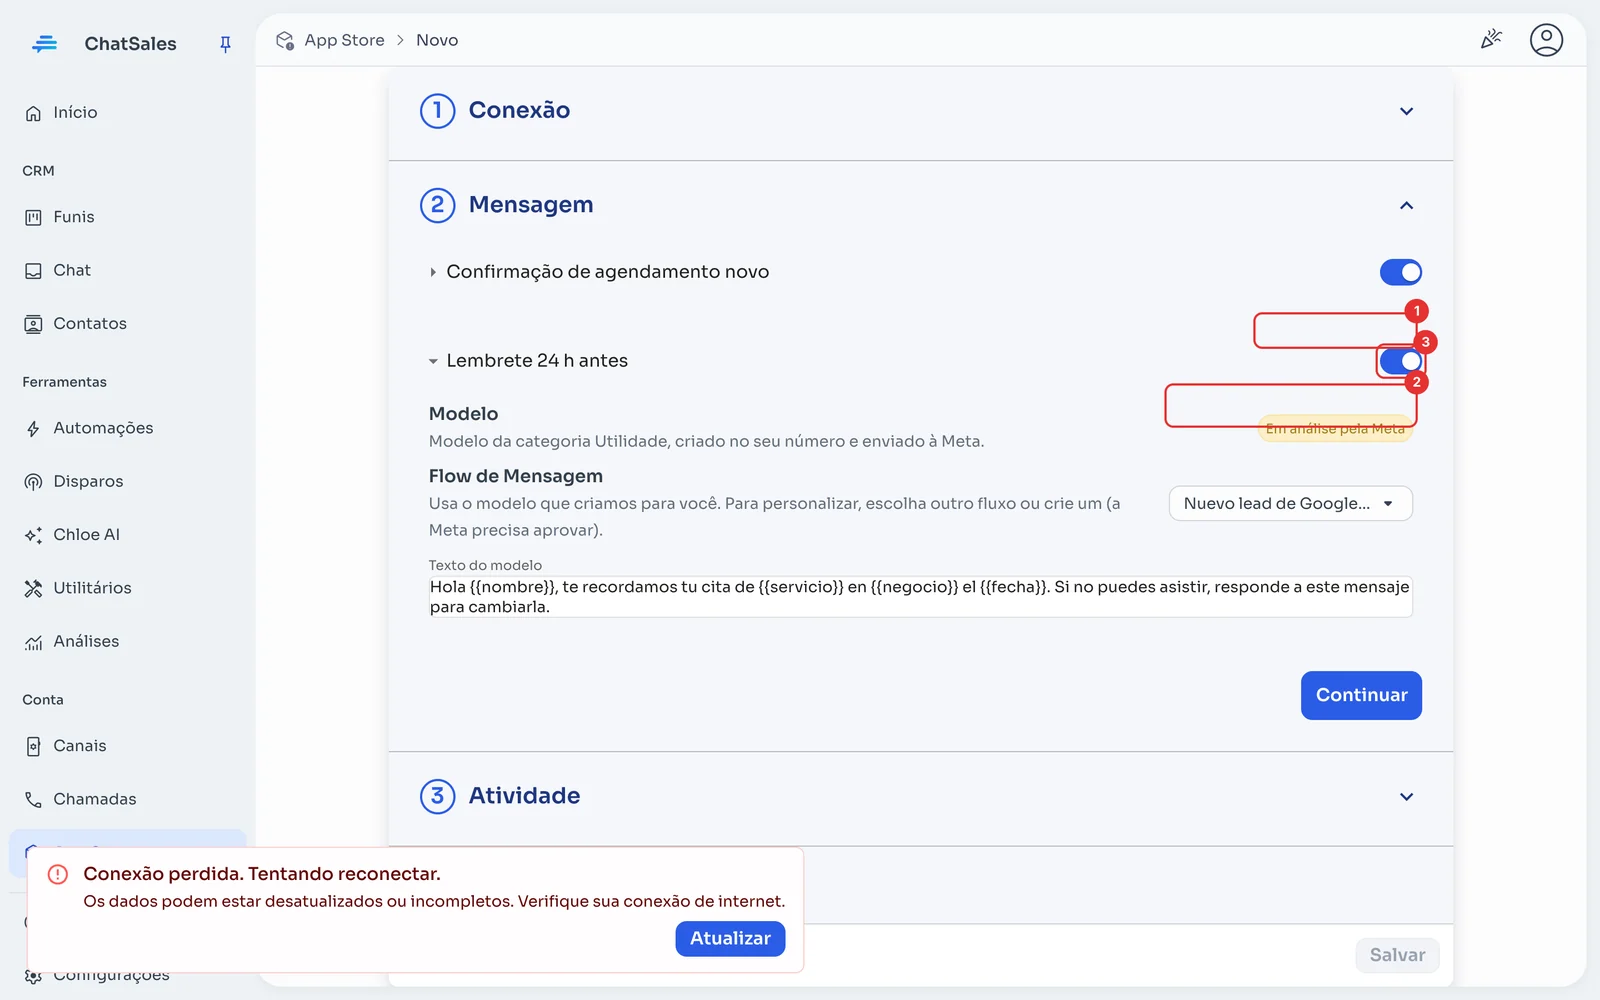This screenshot has width=1600, height=1000.
Task: Open Funis in the sidebar
Action: point(74,217)
